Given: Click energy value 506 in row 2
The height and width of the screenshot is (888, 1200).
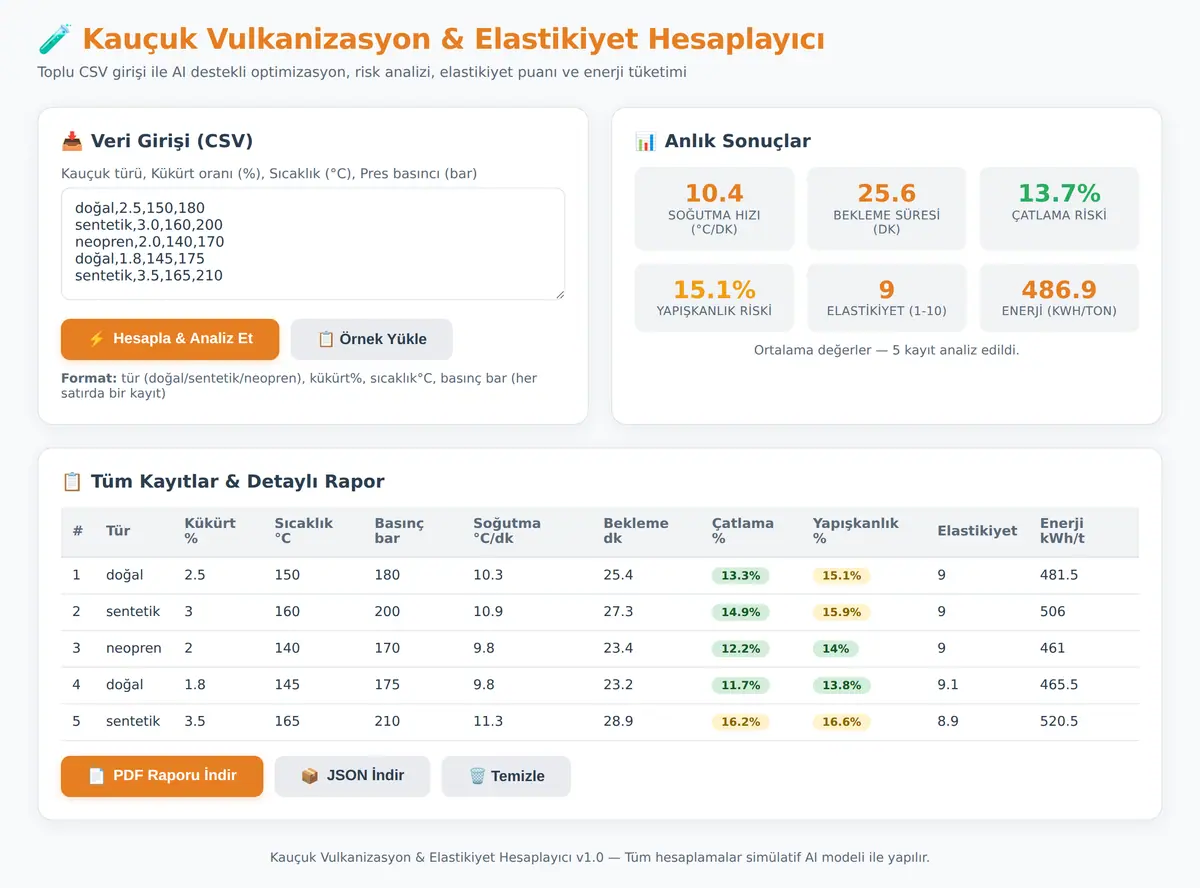Looking at the screenshot, I should tap(1053, 611).
